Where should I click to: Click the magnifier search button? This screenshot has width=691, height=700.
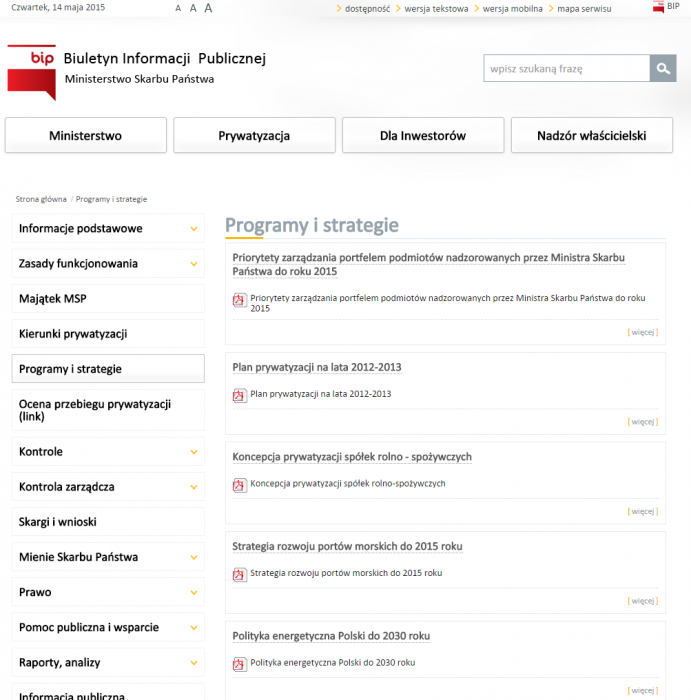click(663, 68)
